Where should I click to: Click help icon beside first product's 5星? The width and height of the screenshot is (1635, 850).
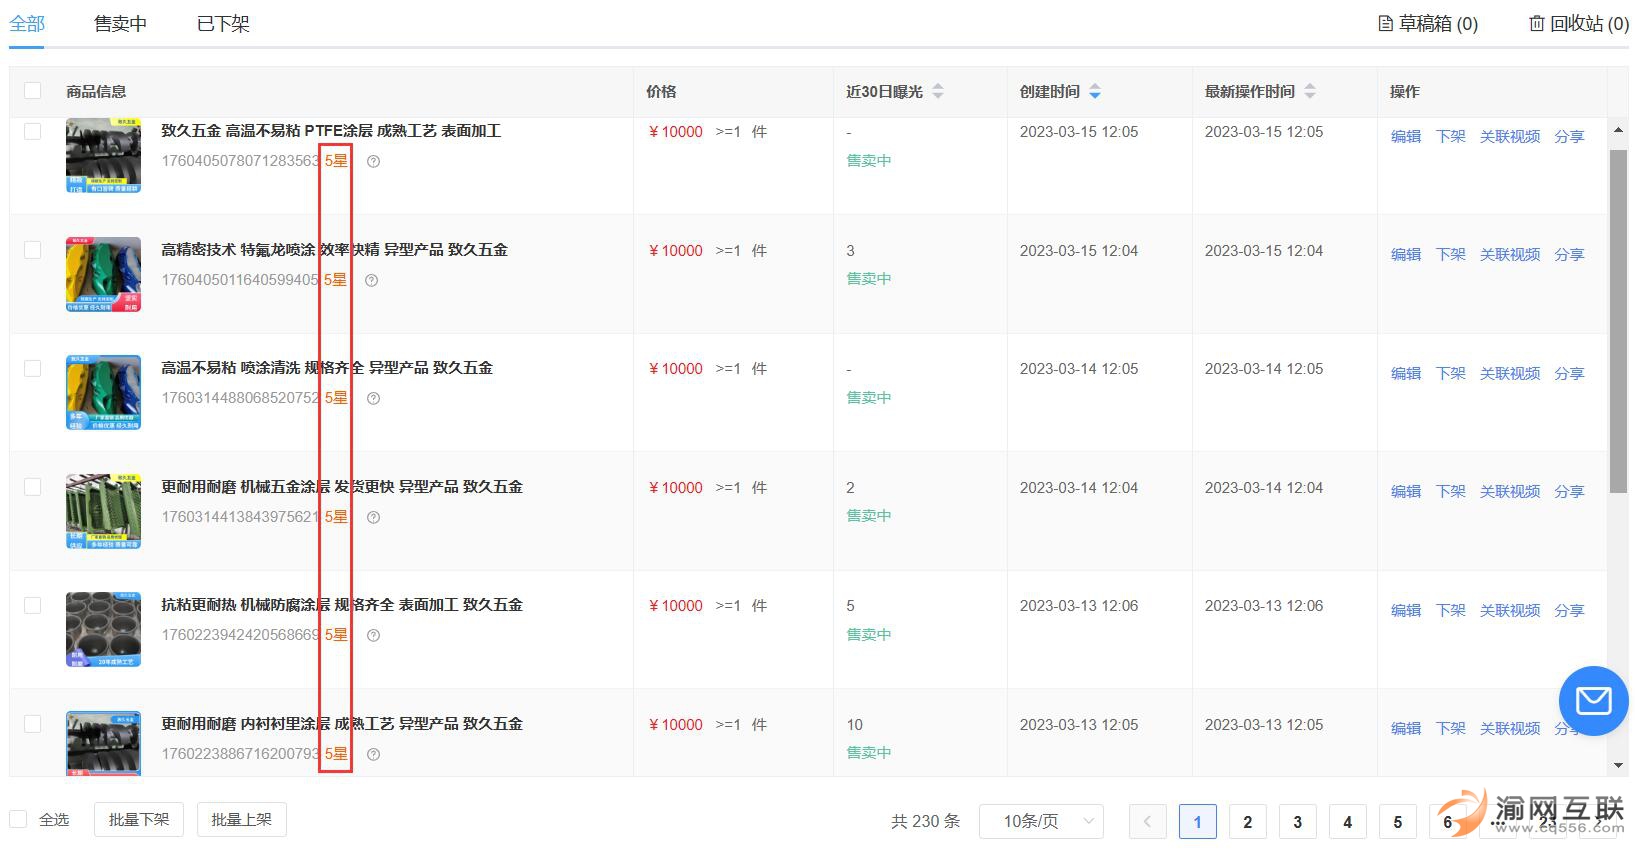(x=373, y=162)
